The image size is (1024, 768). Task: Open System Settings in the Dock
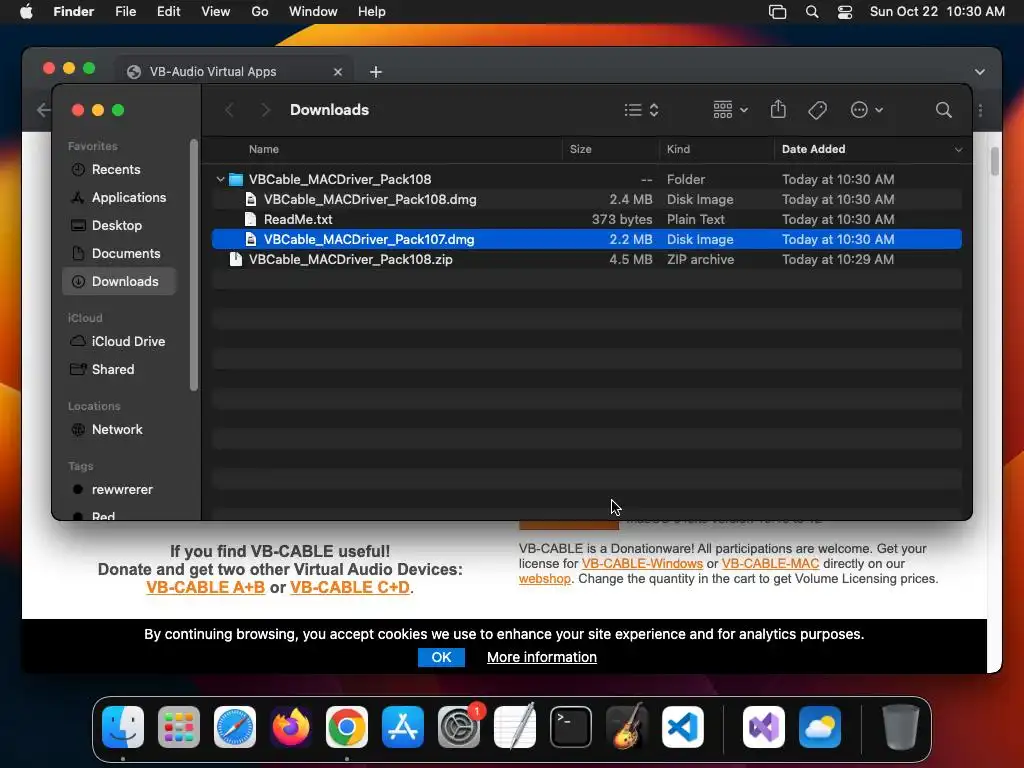[459, 727]
